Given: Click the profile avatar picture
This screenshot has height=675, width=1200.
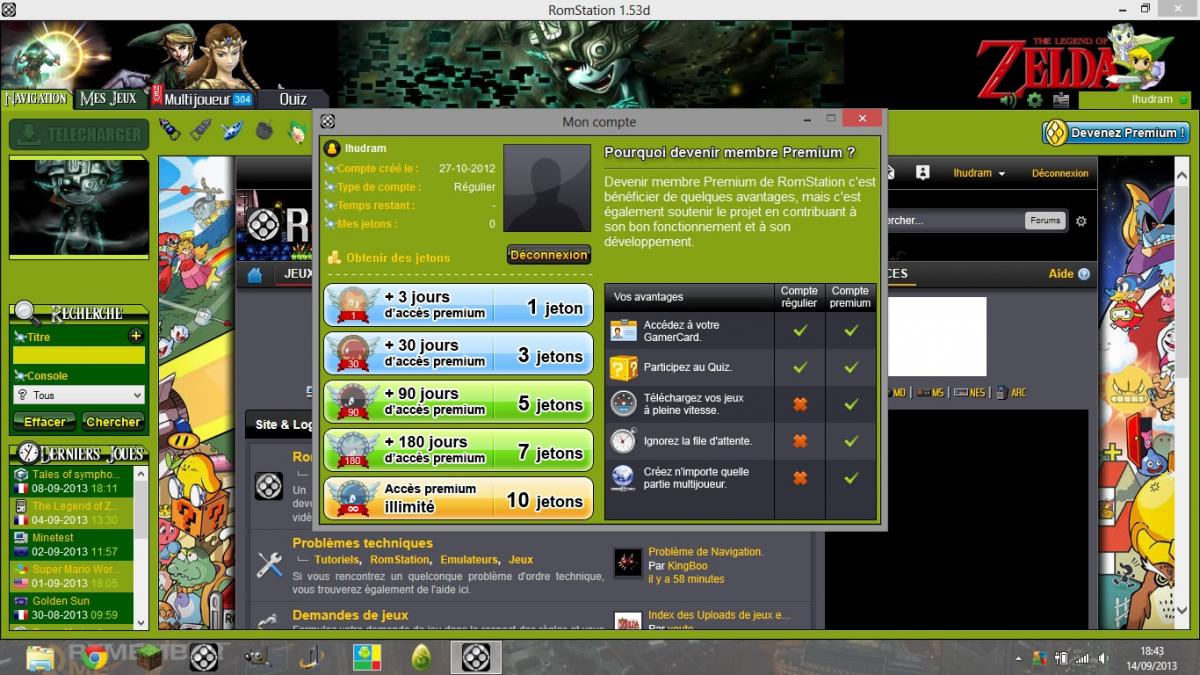Looking at the screenshot, I should [x=547, y=188].
